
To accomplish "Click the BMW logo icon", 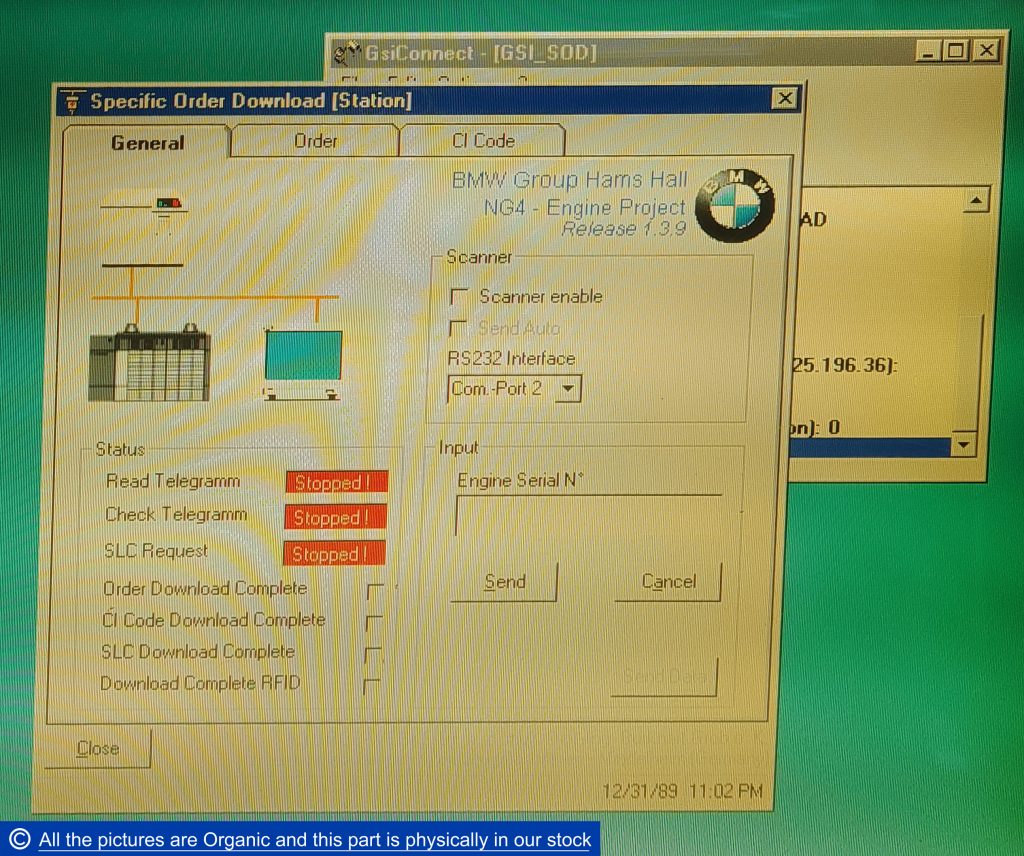I will tap(736, 204).
